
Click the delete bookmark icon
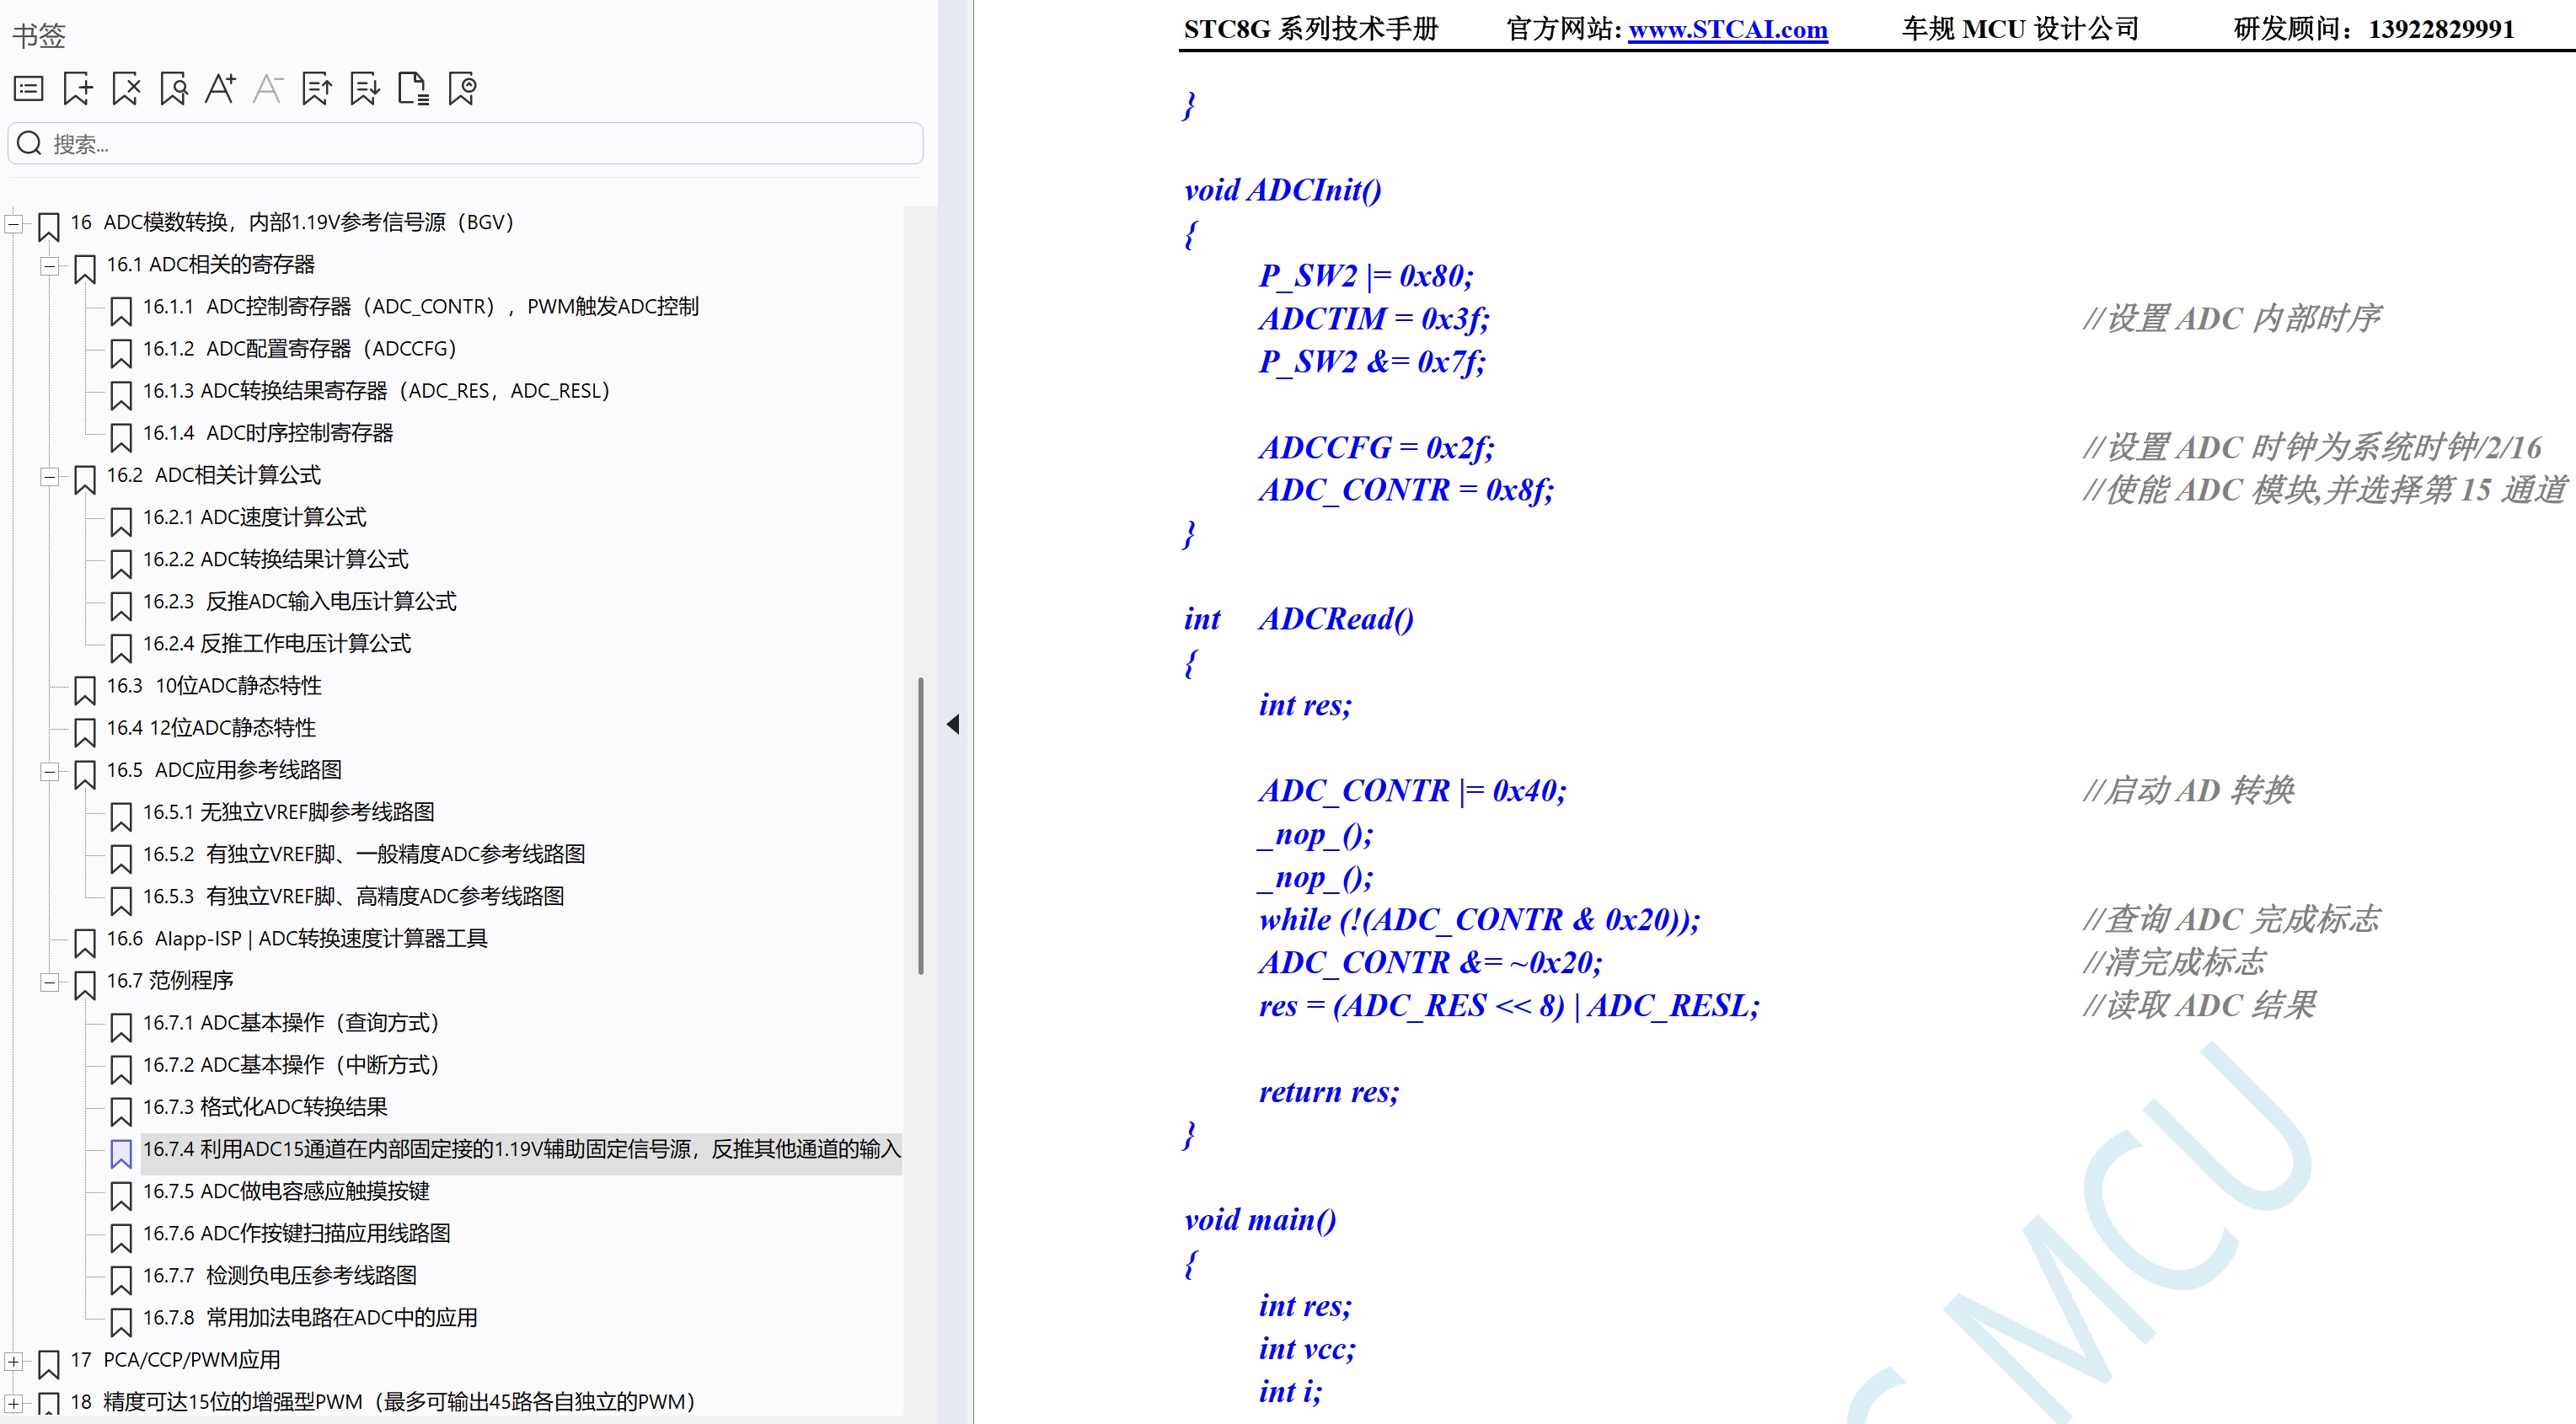[126, 89]
